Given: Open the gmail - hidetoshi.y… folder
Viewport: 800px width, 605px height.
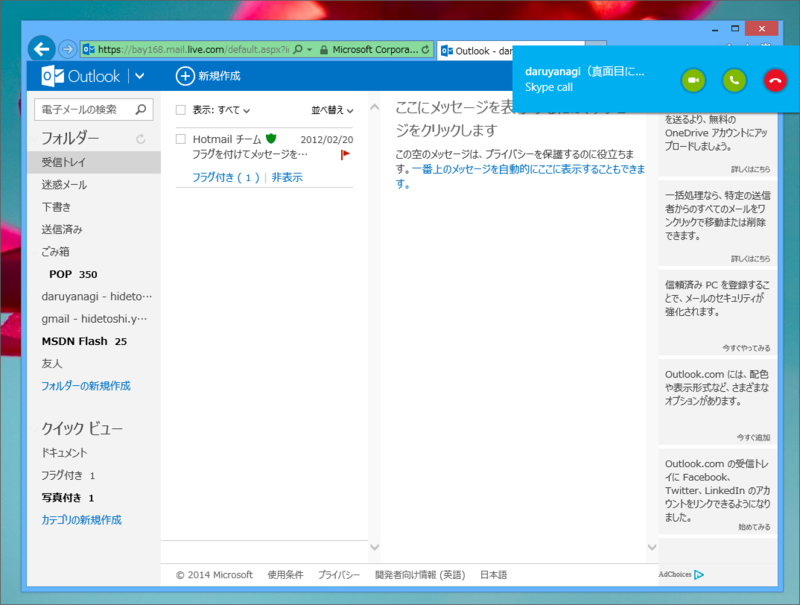Looking at the screenshot, I should tap(94, 319).
